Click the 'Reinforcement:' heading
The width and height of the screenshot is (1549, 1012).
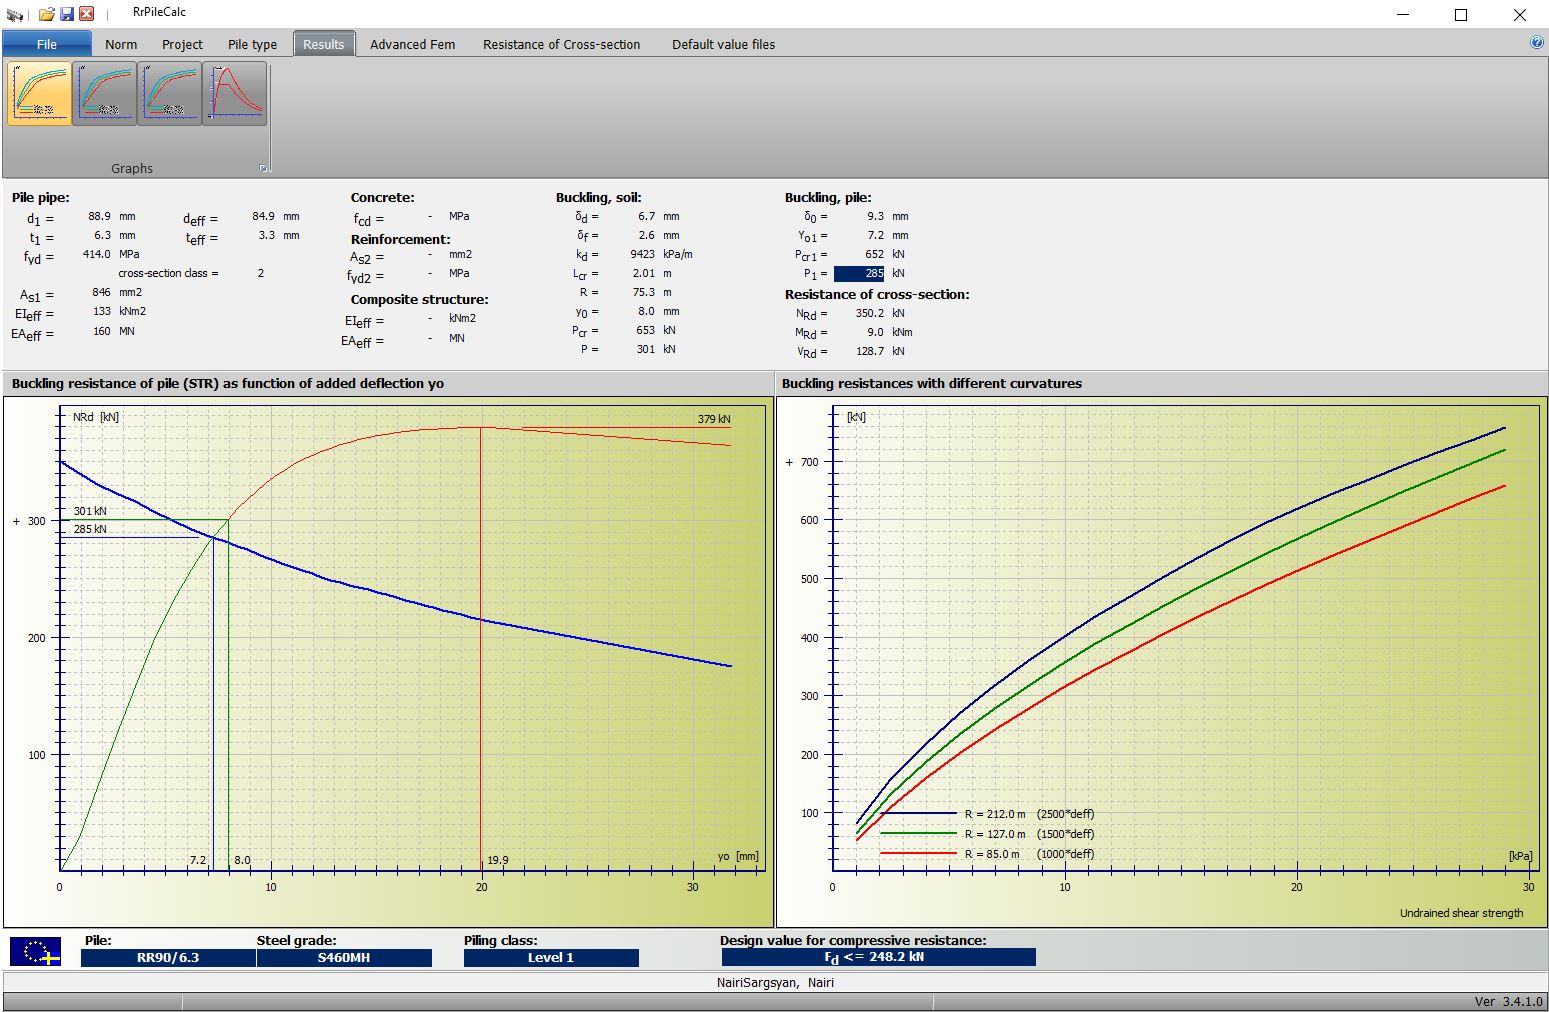click(400, 239)
